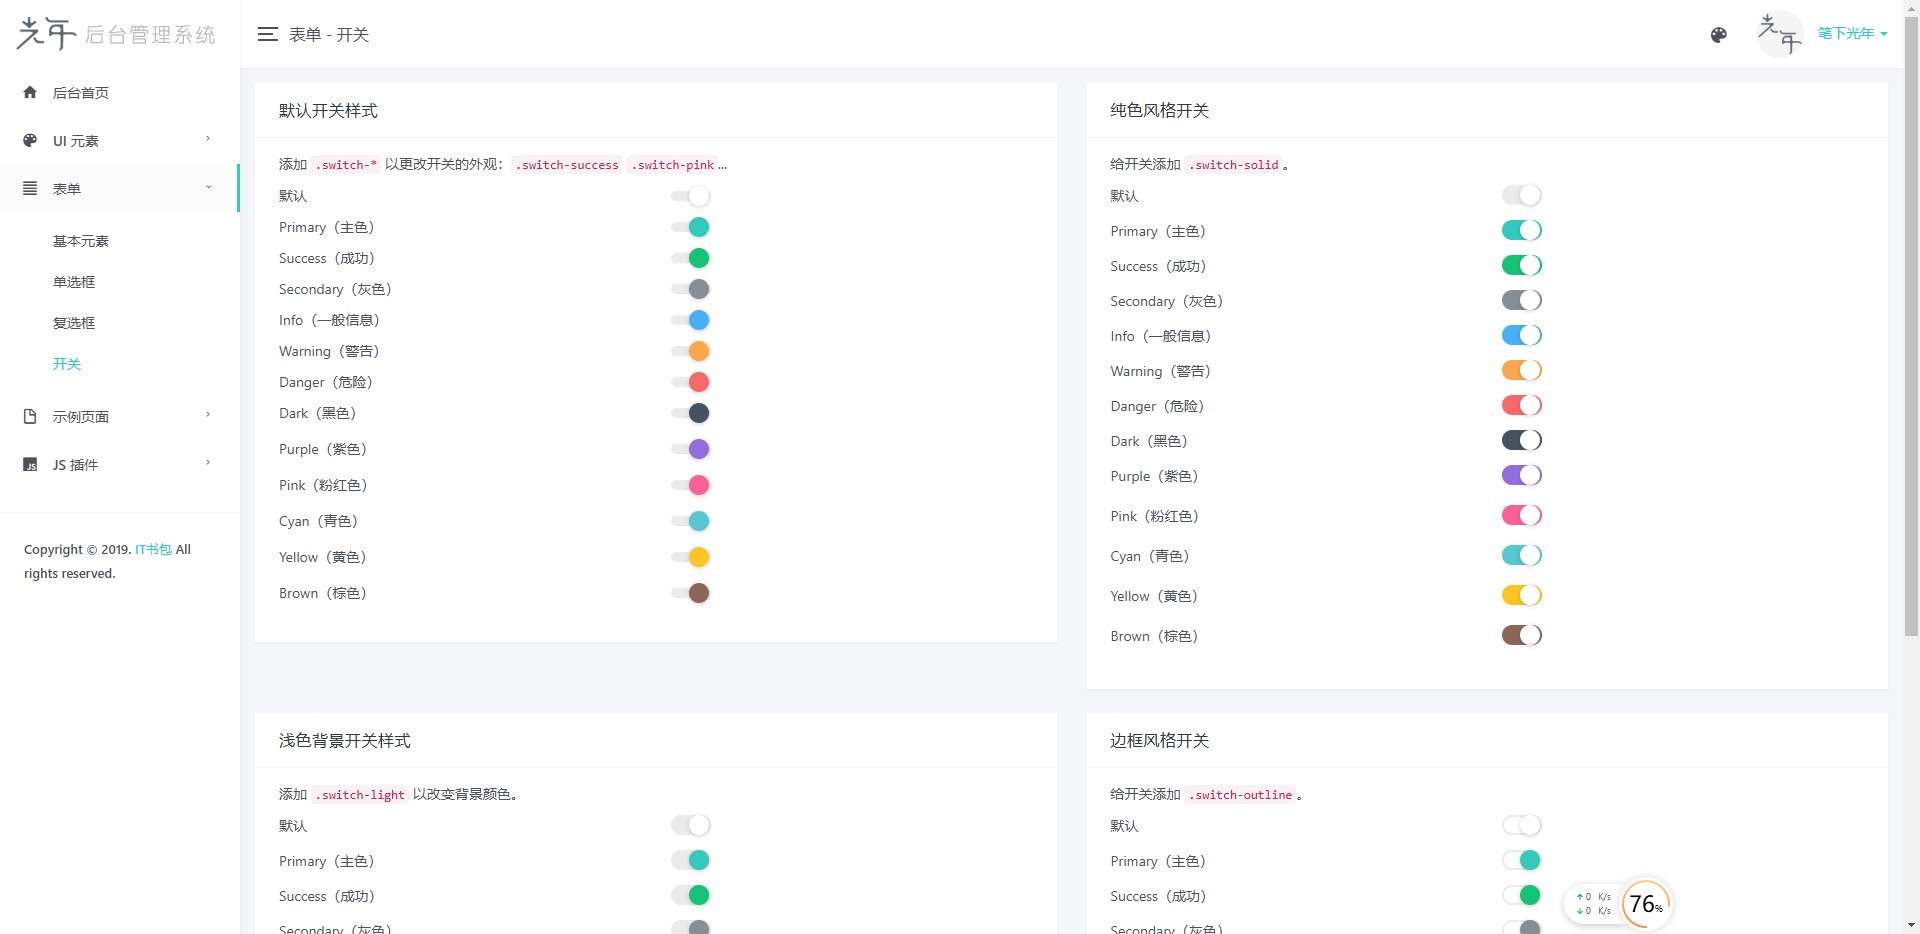Click the hamburger menu toggle icon
This screenshot has width=1920, height=934.
pos(267,35)
